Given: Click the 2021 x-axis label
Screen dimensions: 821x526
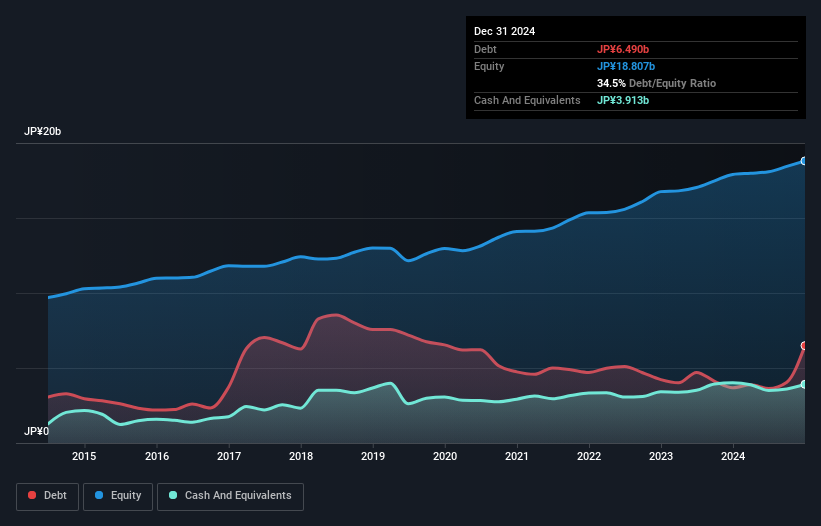Looking at the screenshot, I should coord(517,456).
